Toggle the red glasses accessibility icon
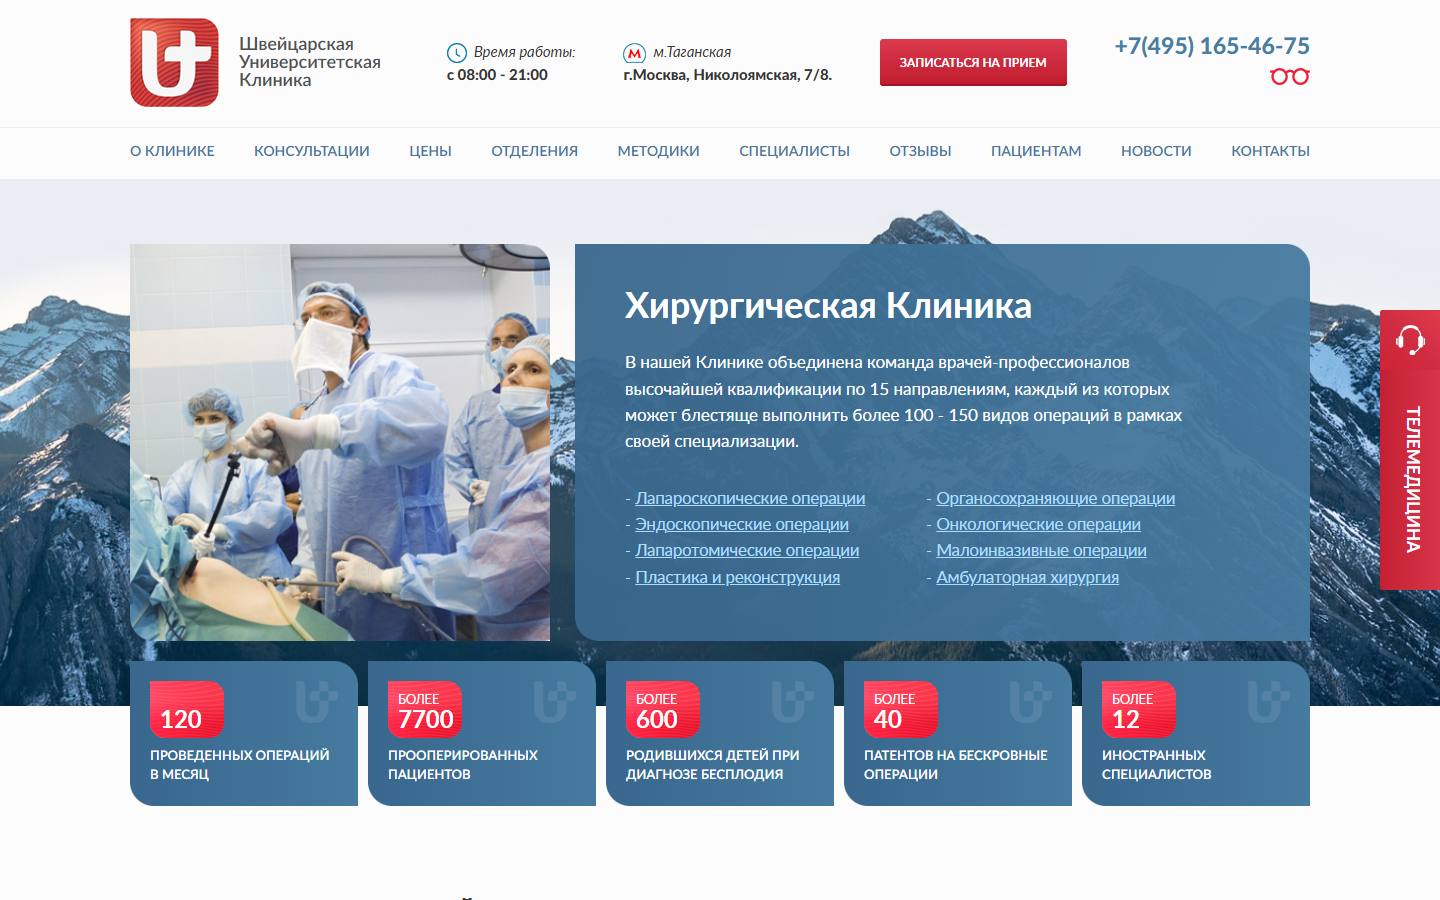Image resolution: width=1440 pixels, height=900 pixels. (x=1290, y=76)
